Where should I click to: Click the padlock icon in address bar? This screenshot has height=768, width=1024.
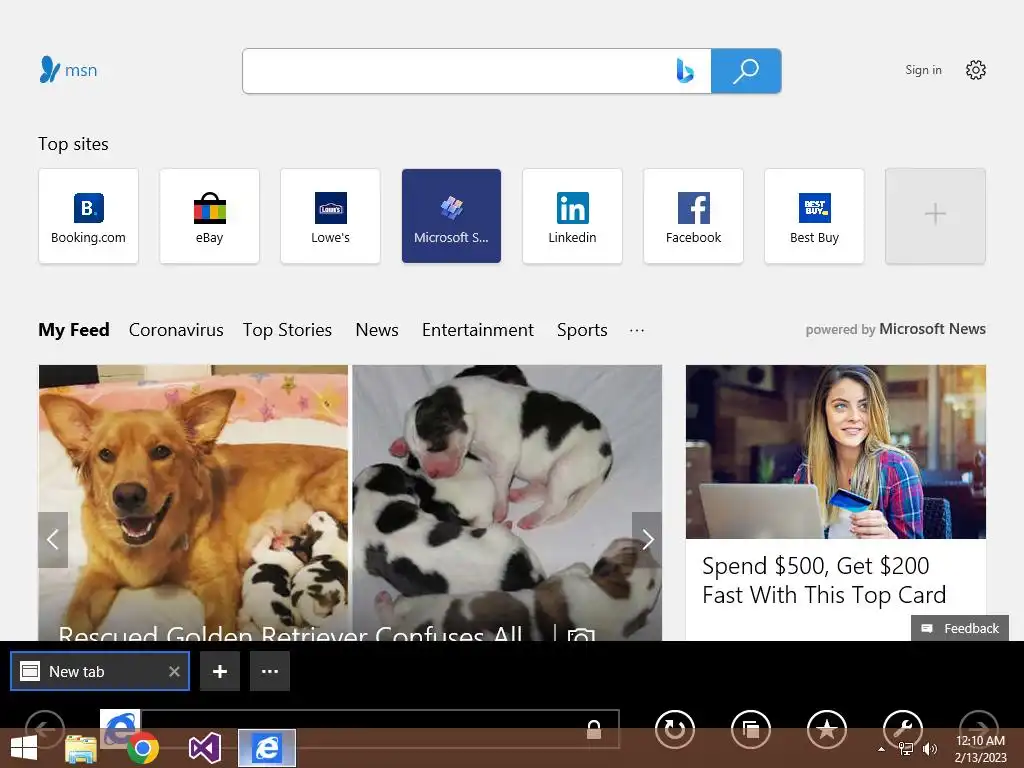coord(594,729)
